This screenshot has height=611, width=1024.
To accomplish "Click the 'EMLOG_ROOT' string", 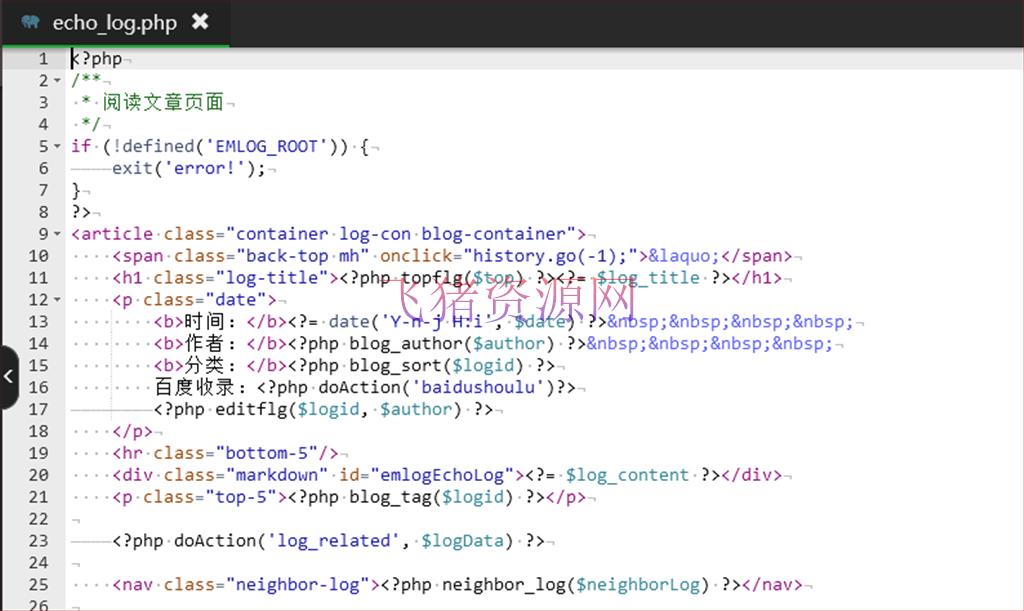I will (267, 147).
